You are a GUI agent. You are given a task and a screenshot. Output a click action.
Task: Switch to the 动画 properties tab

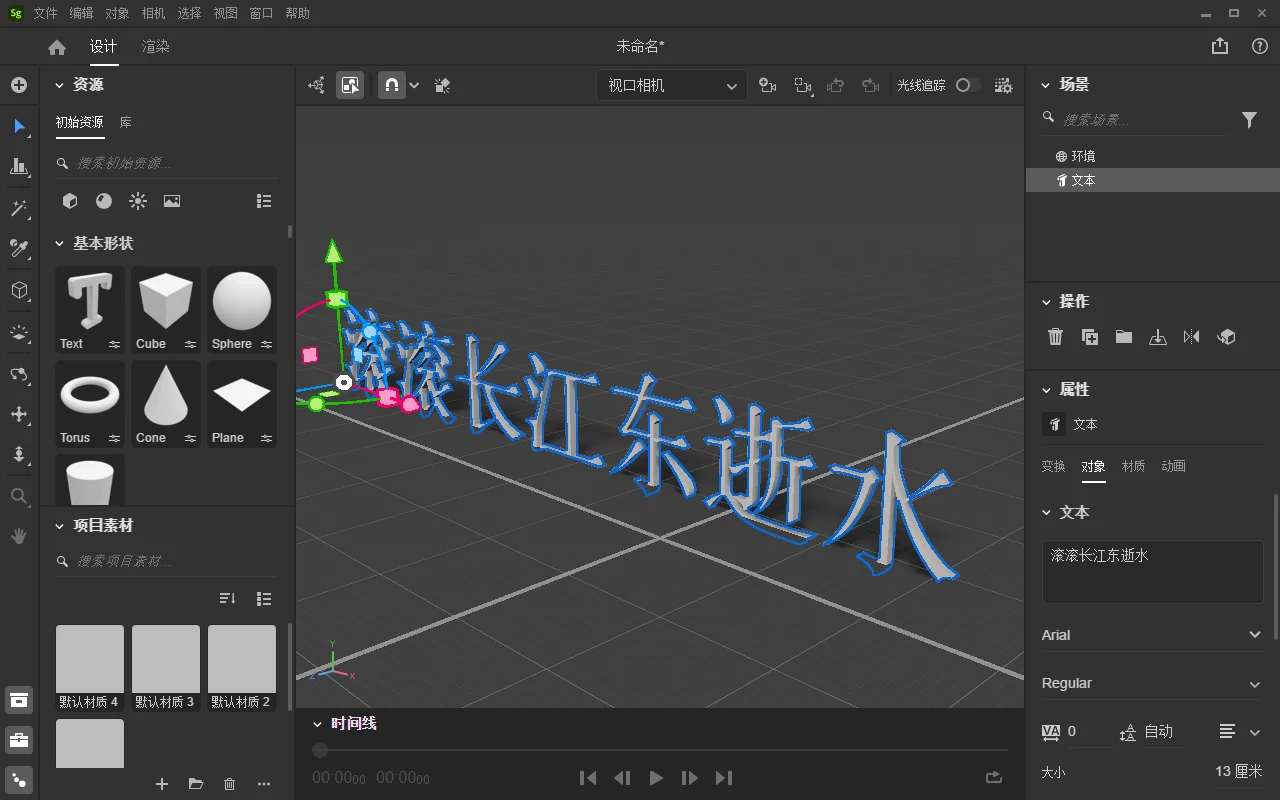tap(1173, 466)
